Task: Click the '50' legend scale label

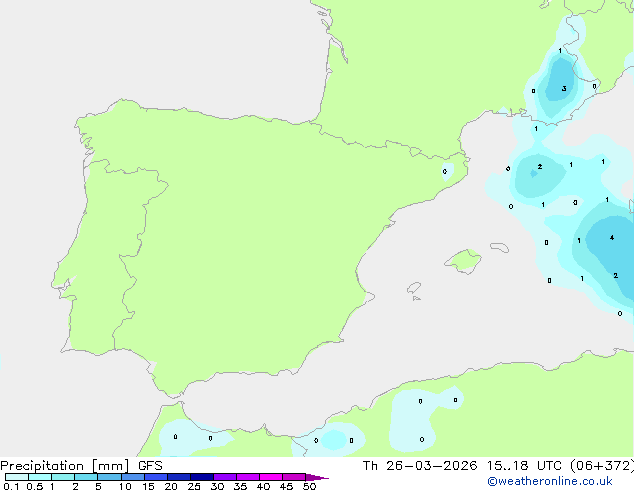Action: tap(309, 486)
